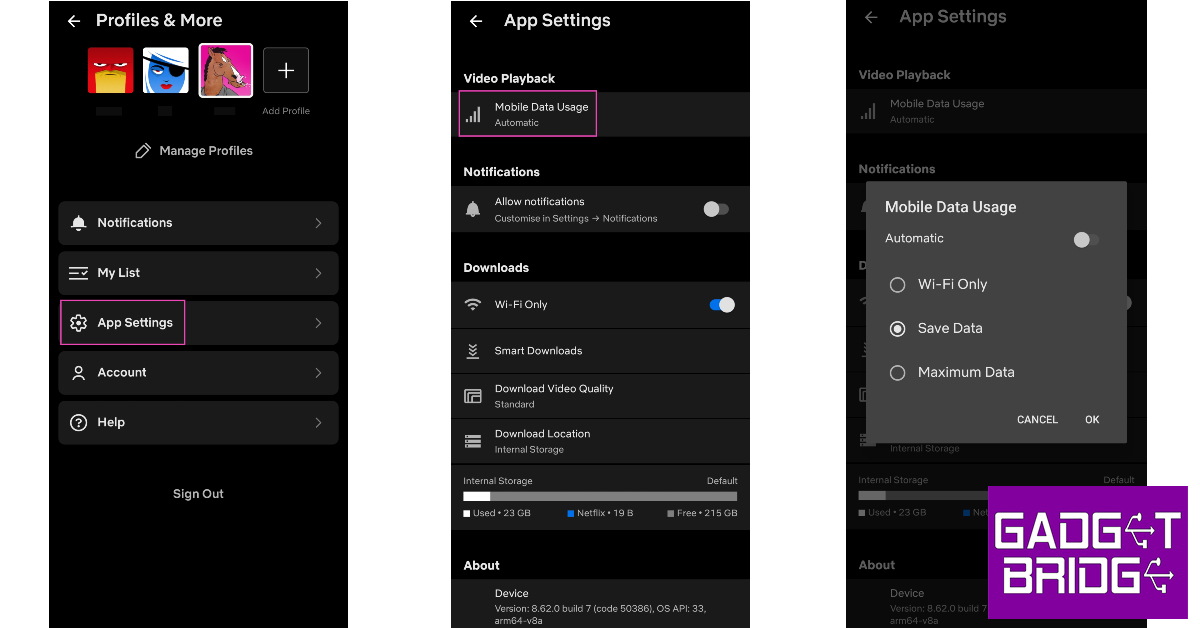The height and width of the screenshot is (628, 1200).
Task: Tap Sign Out
Action: [198, 494]
